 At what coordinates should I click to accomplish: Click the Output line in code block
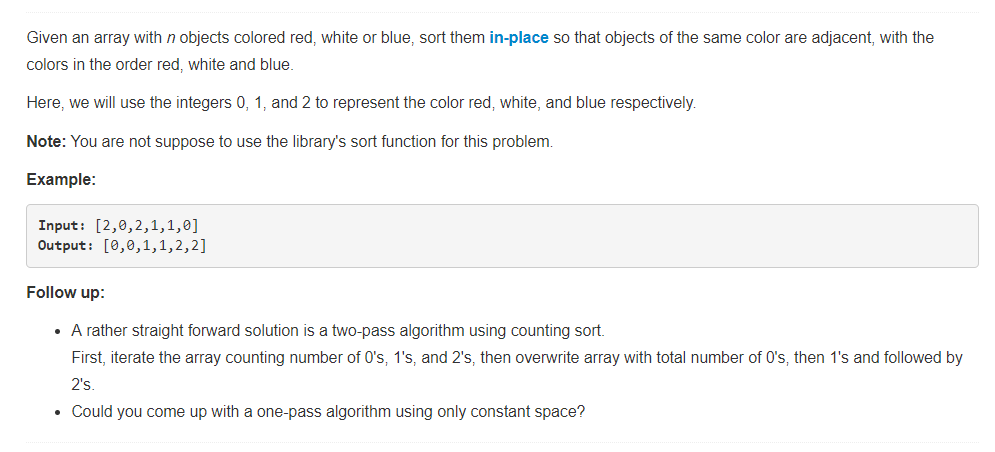(122, 246)
